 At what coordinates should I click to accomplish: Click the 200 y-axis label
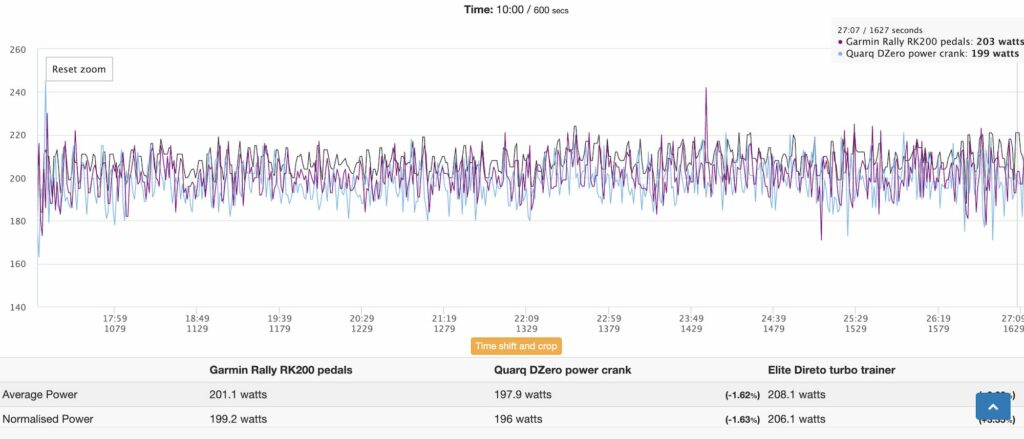[x=18, y=178]
